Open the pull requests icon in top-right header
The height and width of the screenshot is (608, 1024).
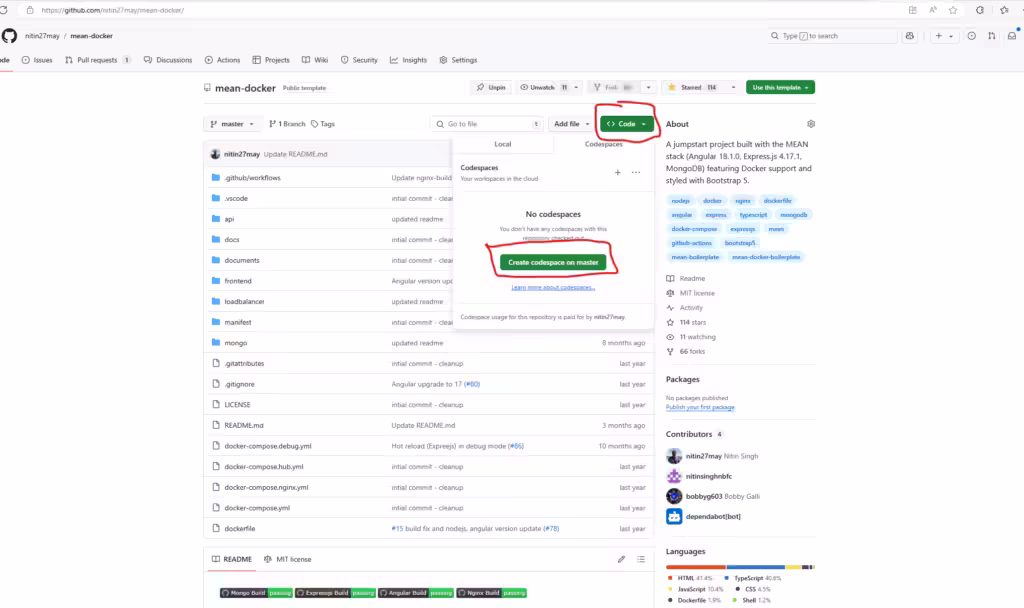991,36
